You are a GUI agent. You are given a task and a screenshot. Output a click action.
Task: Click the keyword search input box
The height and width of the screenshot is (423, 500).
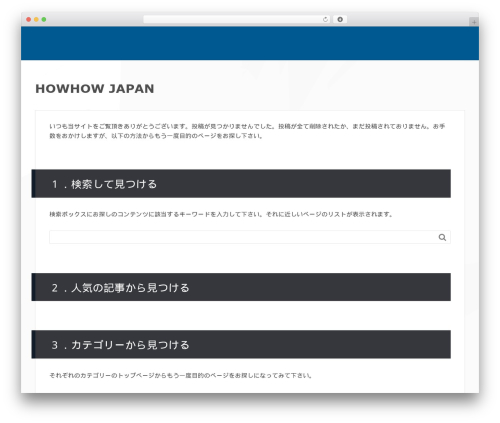click(x=250, y=237)
